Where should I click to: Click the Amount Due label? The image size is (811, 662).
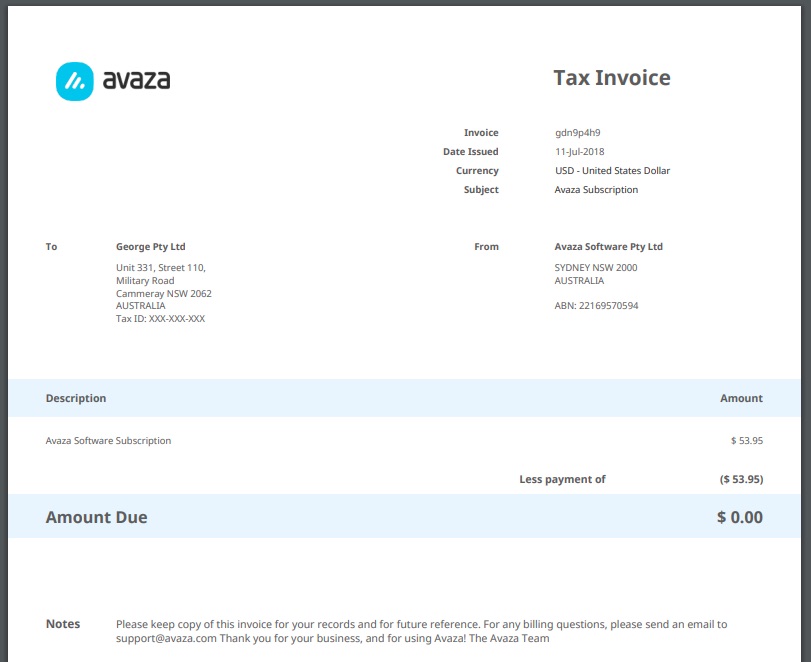(96, 517)
